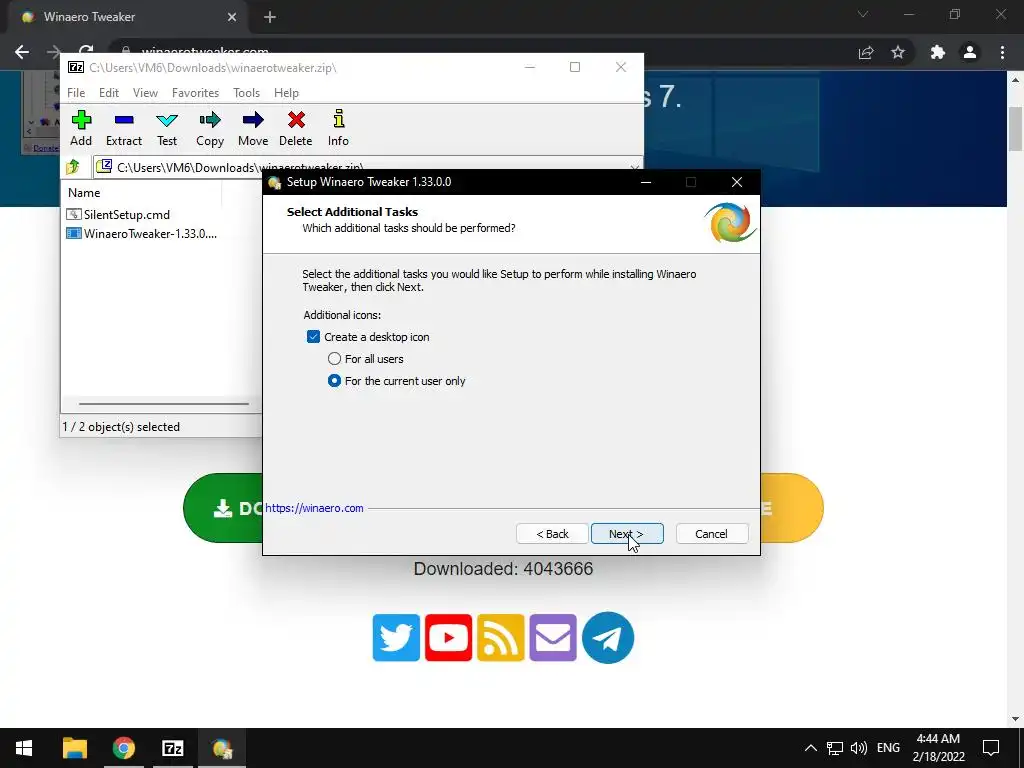Open the volume control in system tray
Image resolution: width=1024 pixels, height=768 pixels.
click(x=859, y=748)
